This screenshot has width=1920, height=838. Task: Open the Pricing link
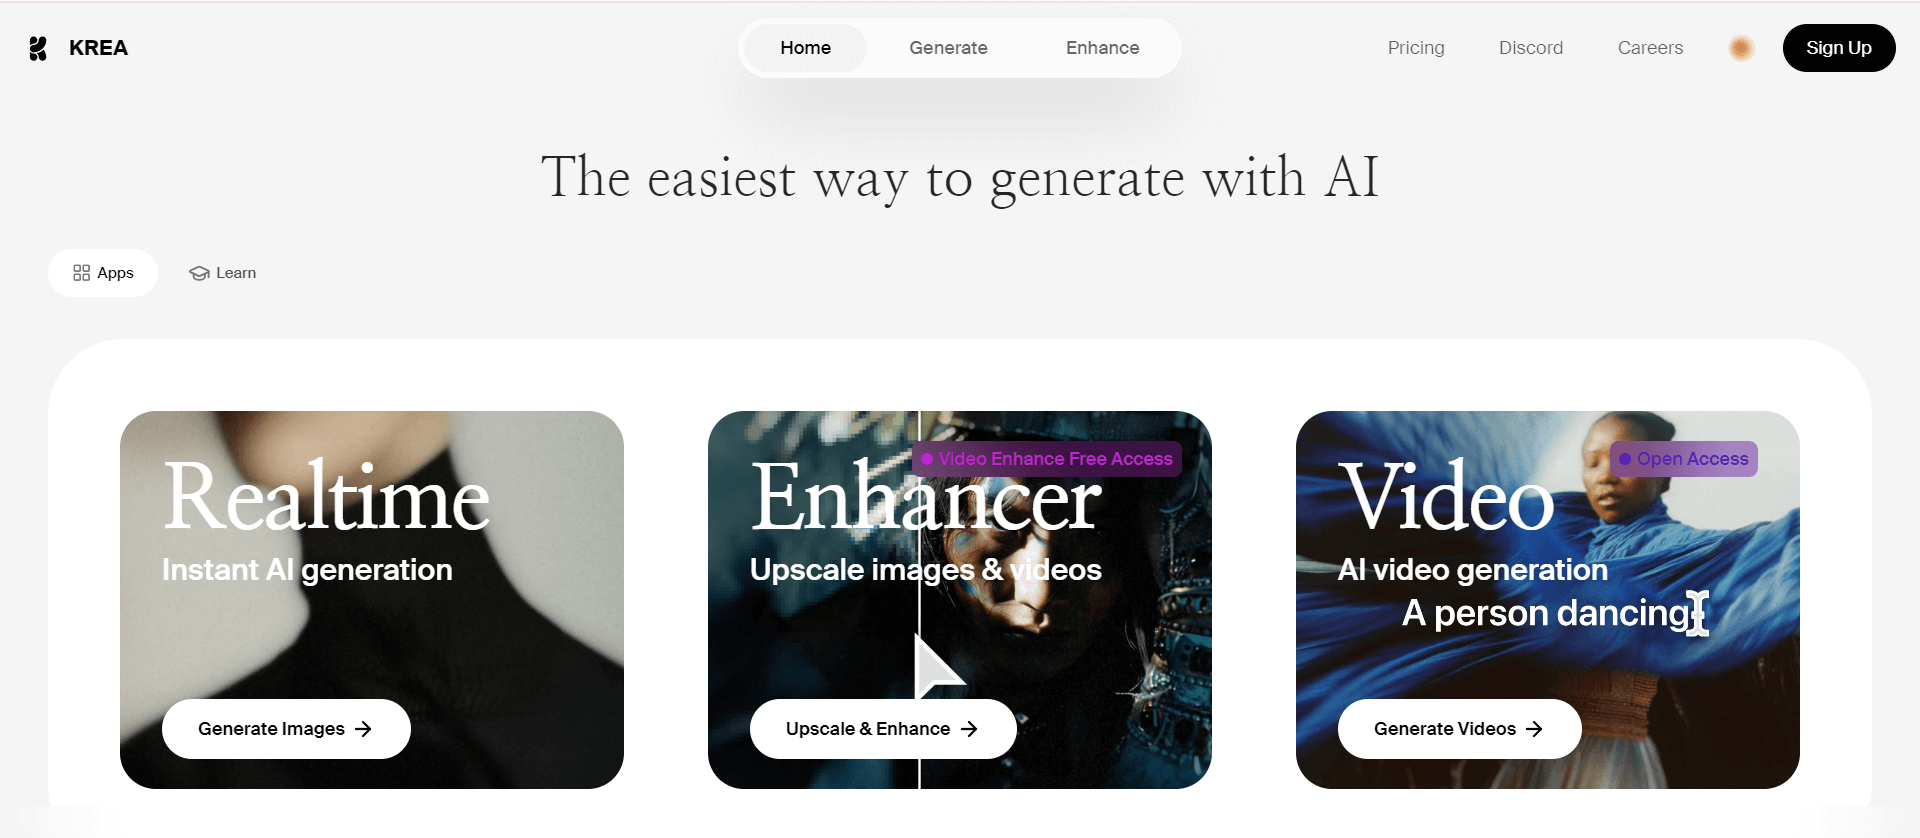[x=1416, y=48]
